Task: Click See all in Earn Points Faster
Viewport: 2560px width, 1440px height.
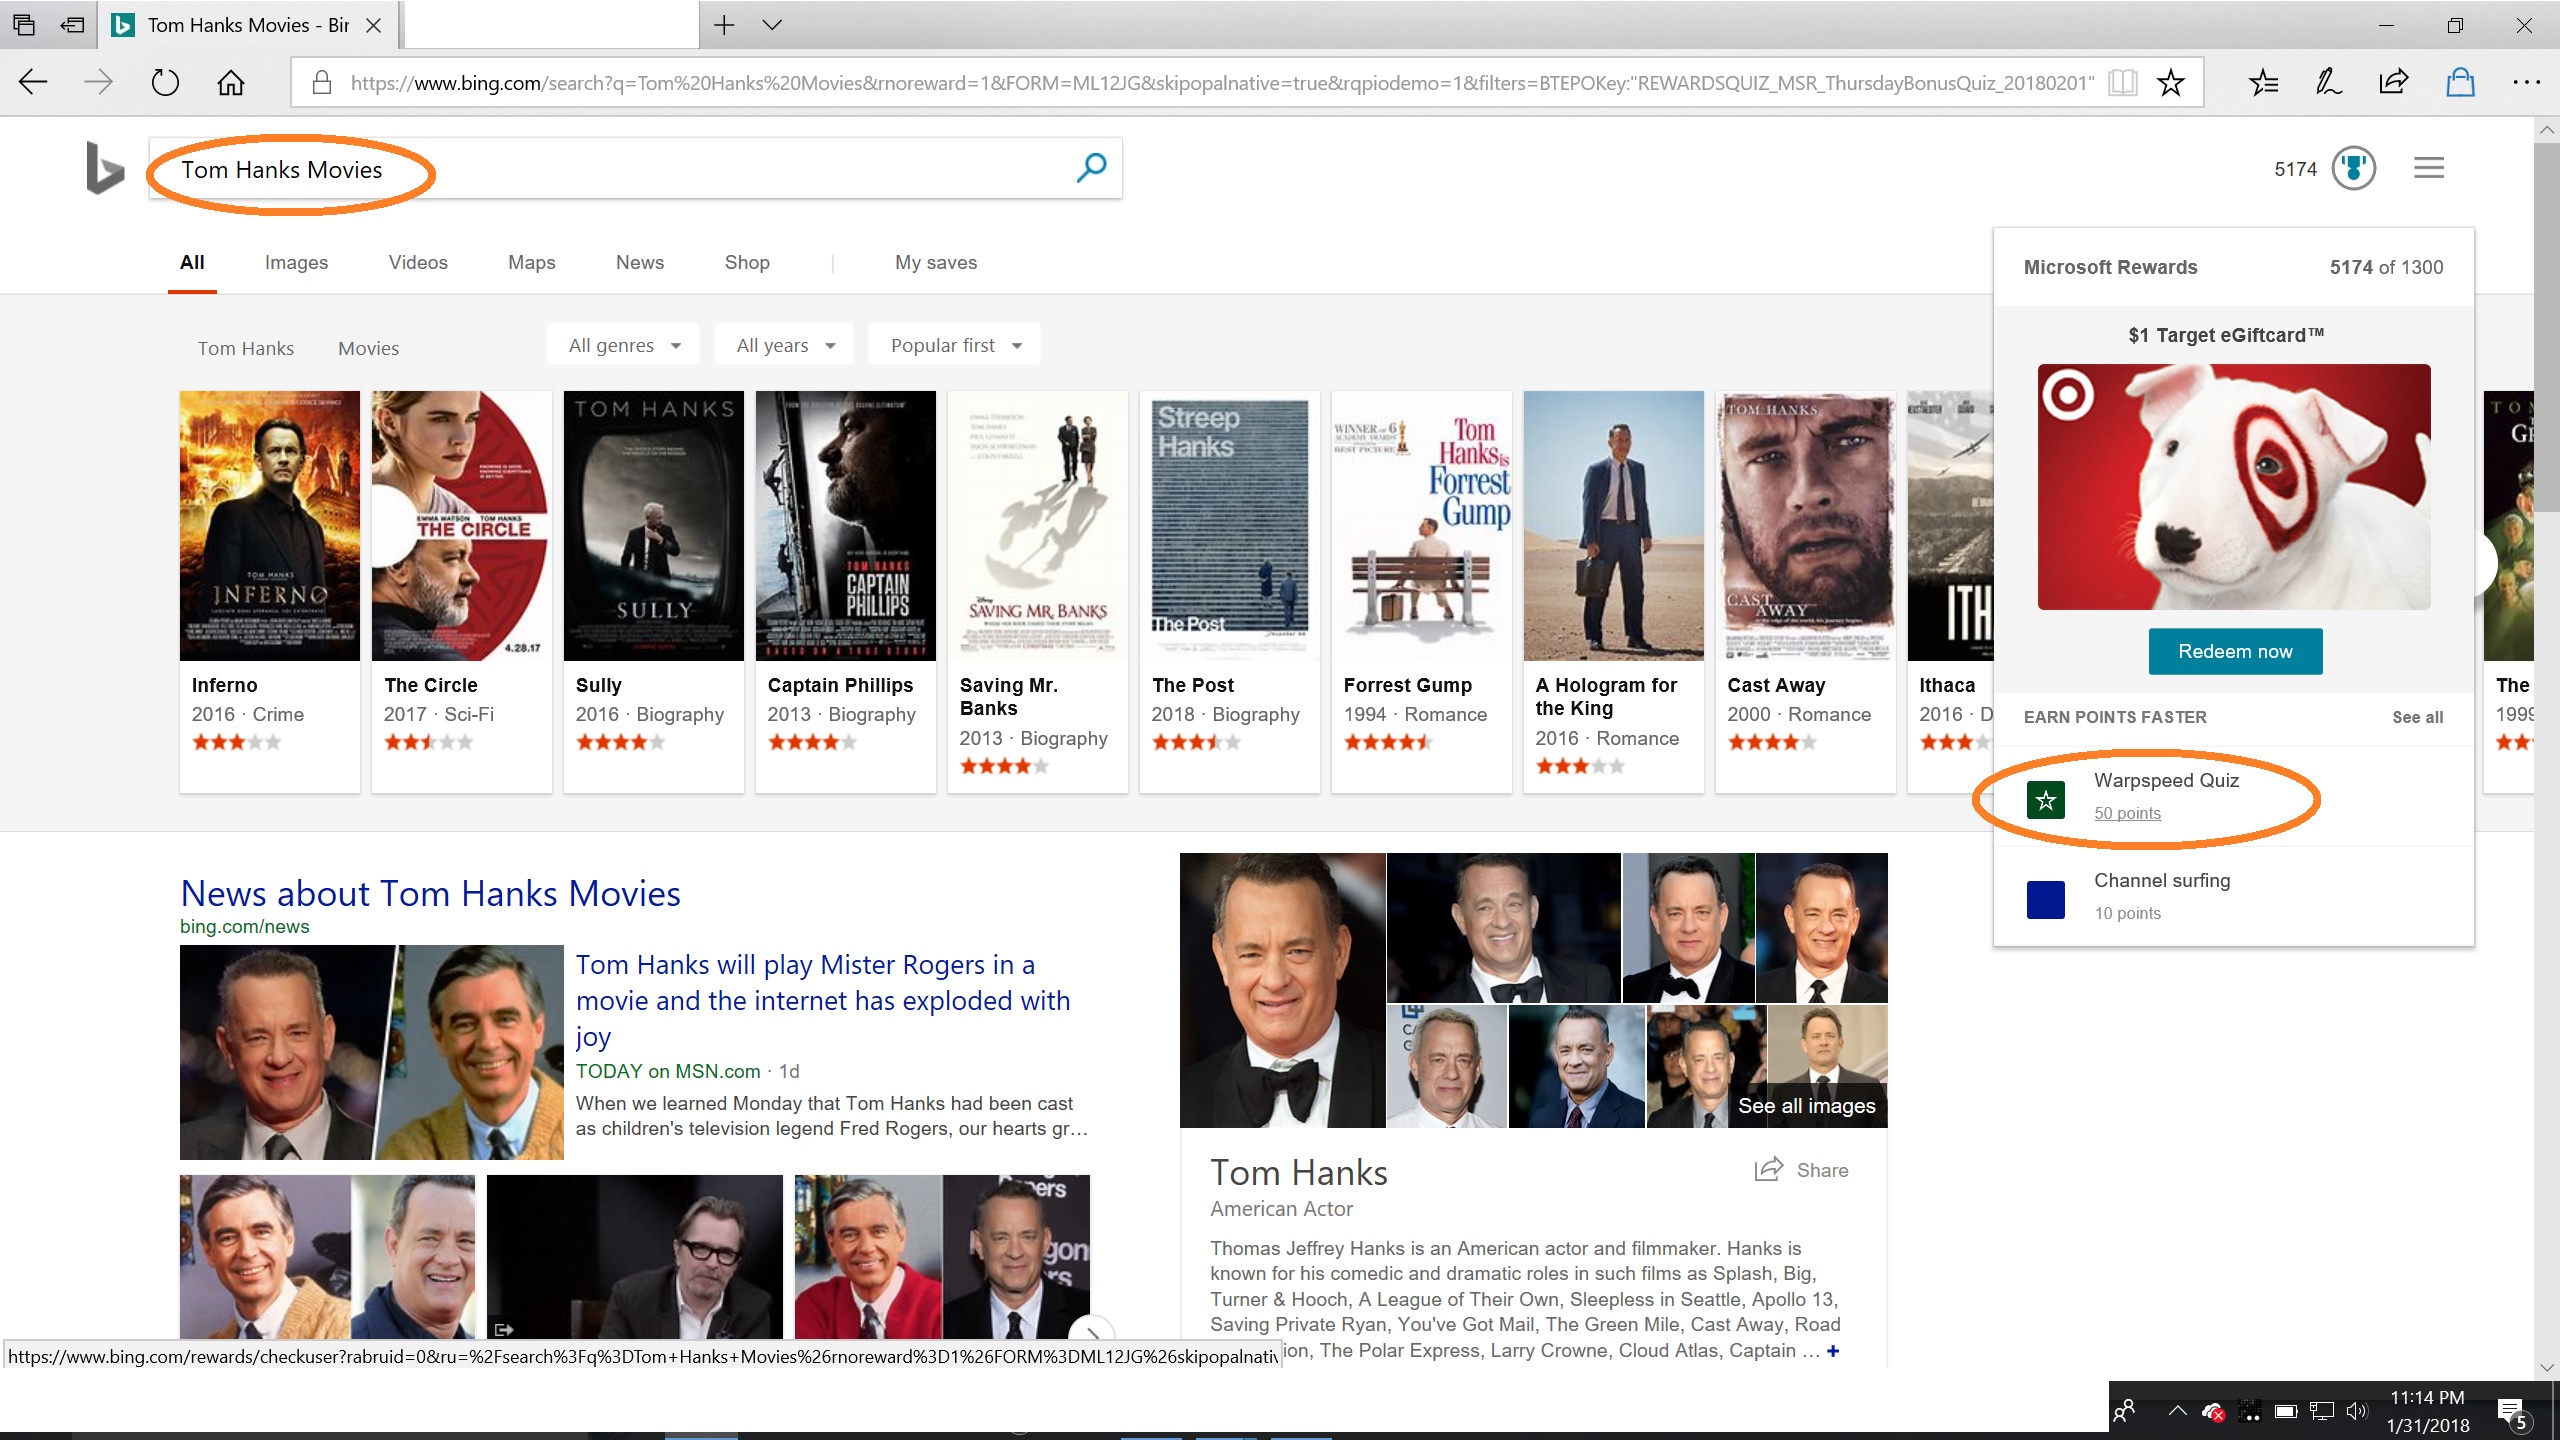Action: point(2417,717)
